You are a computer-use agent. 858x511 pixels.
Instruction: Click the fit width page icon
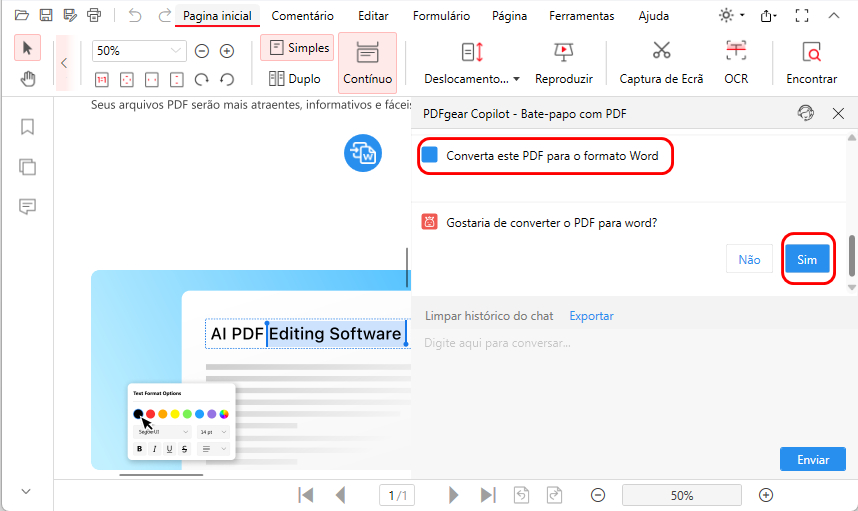pos(152,80)
